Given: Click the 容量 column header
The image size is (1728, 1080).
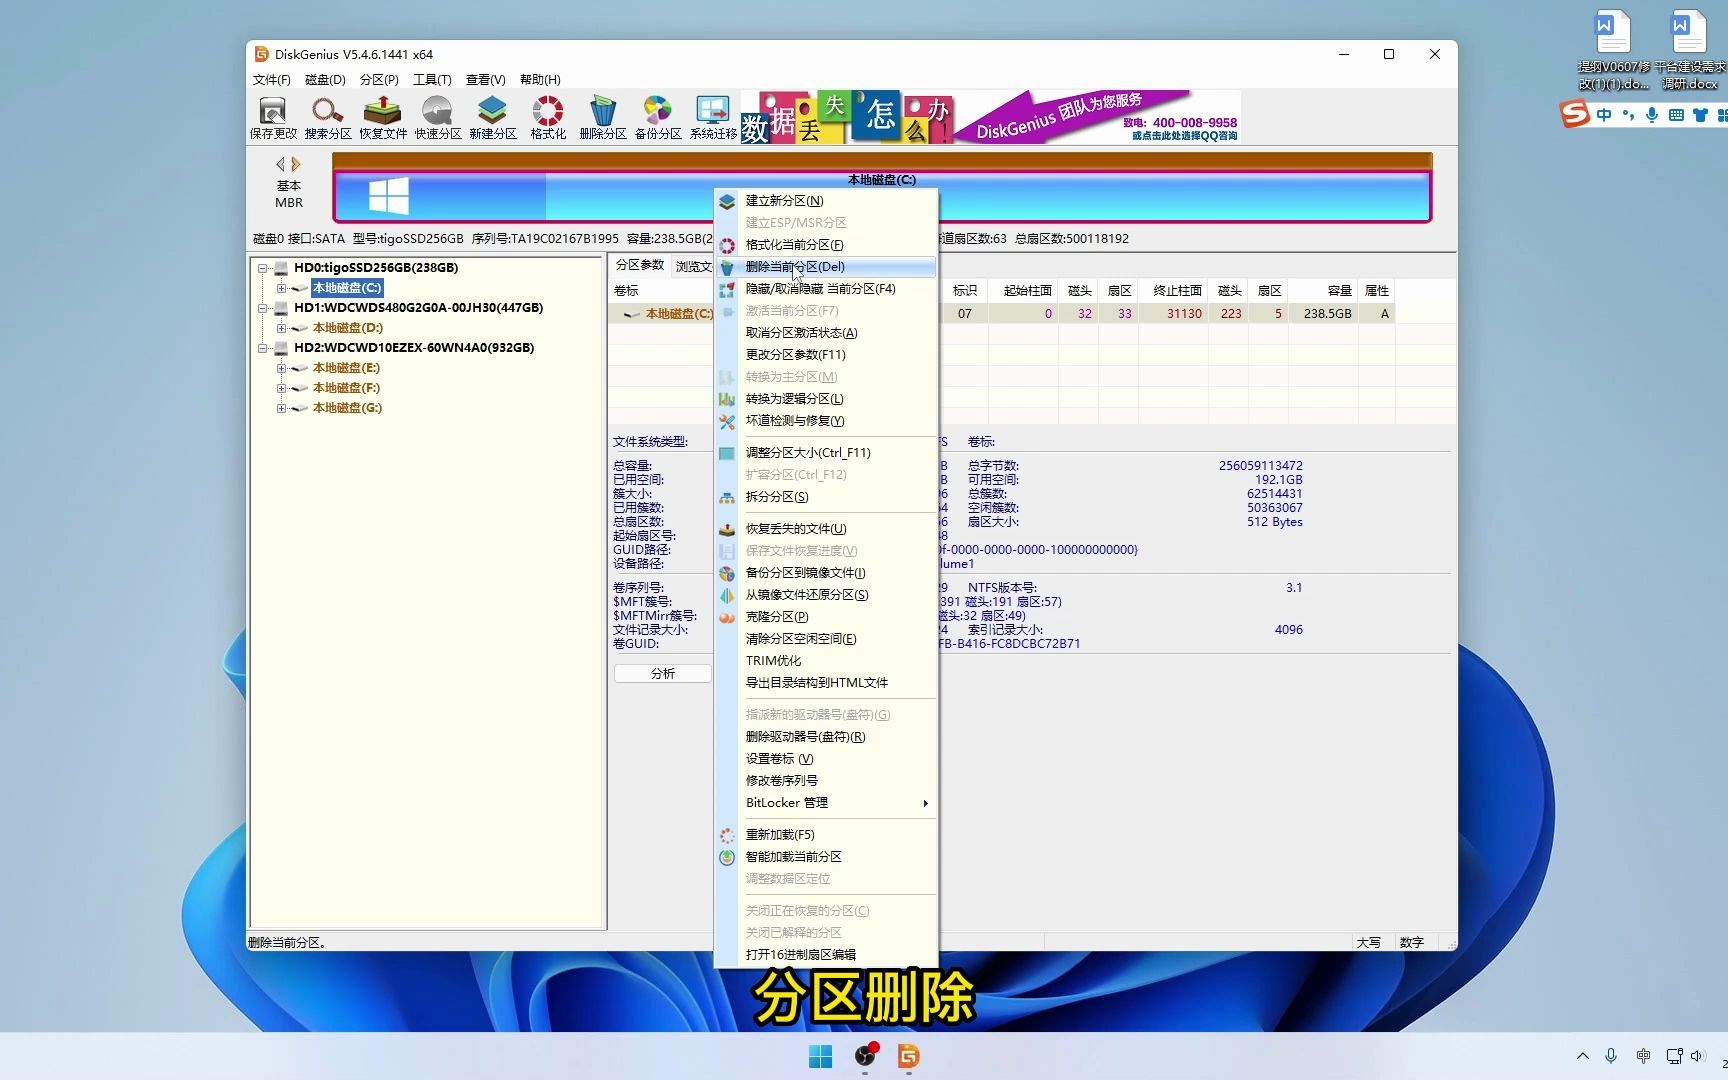Looking at the screenshot, I should pos(1323,291).
